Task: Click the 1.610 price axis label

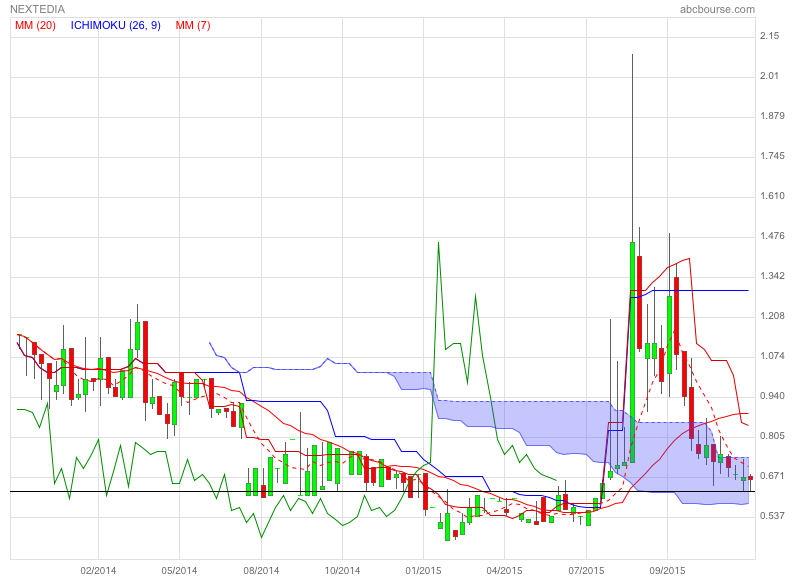Action: [772, 196]
